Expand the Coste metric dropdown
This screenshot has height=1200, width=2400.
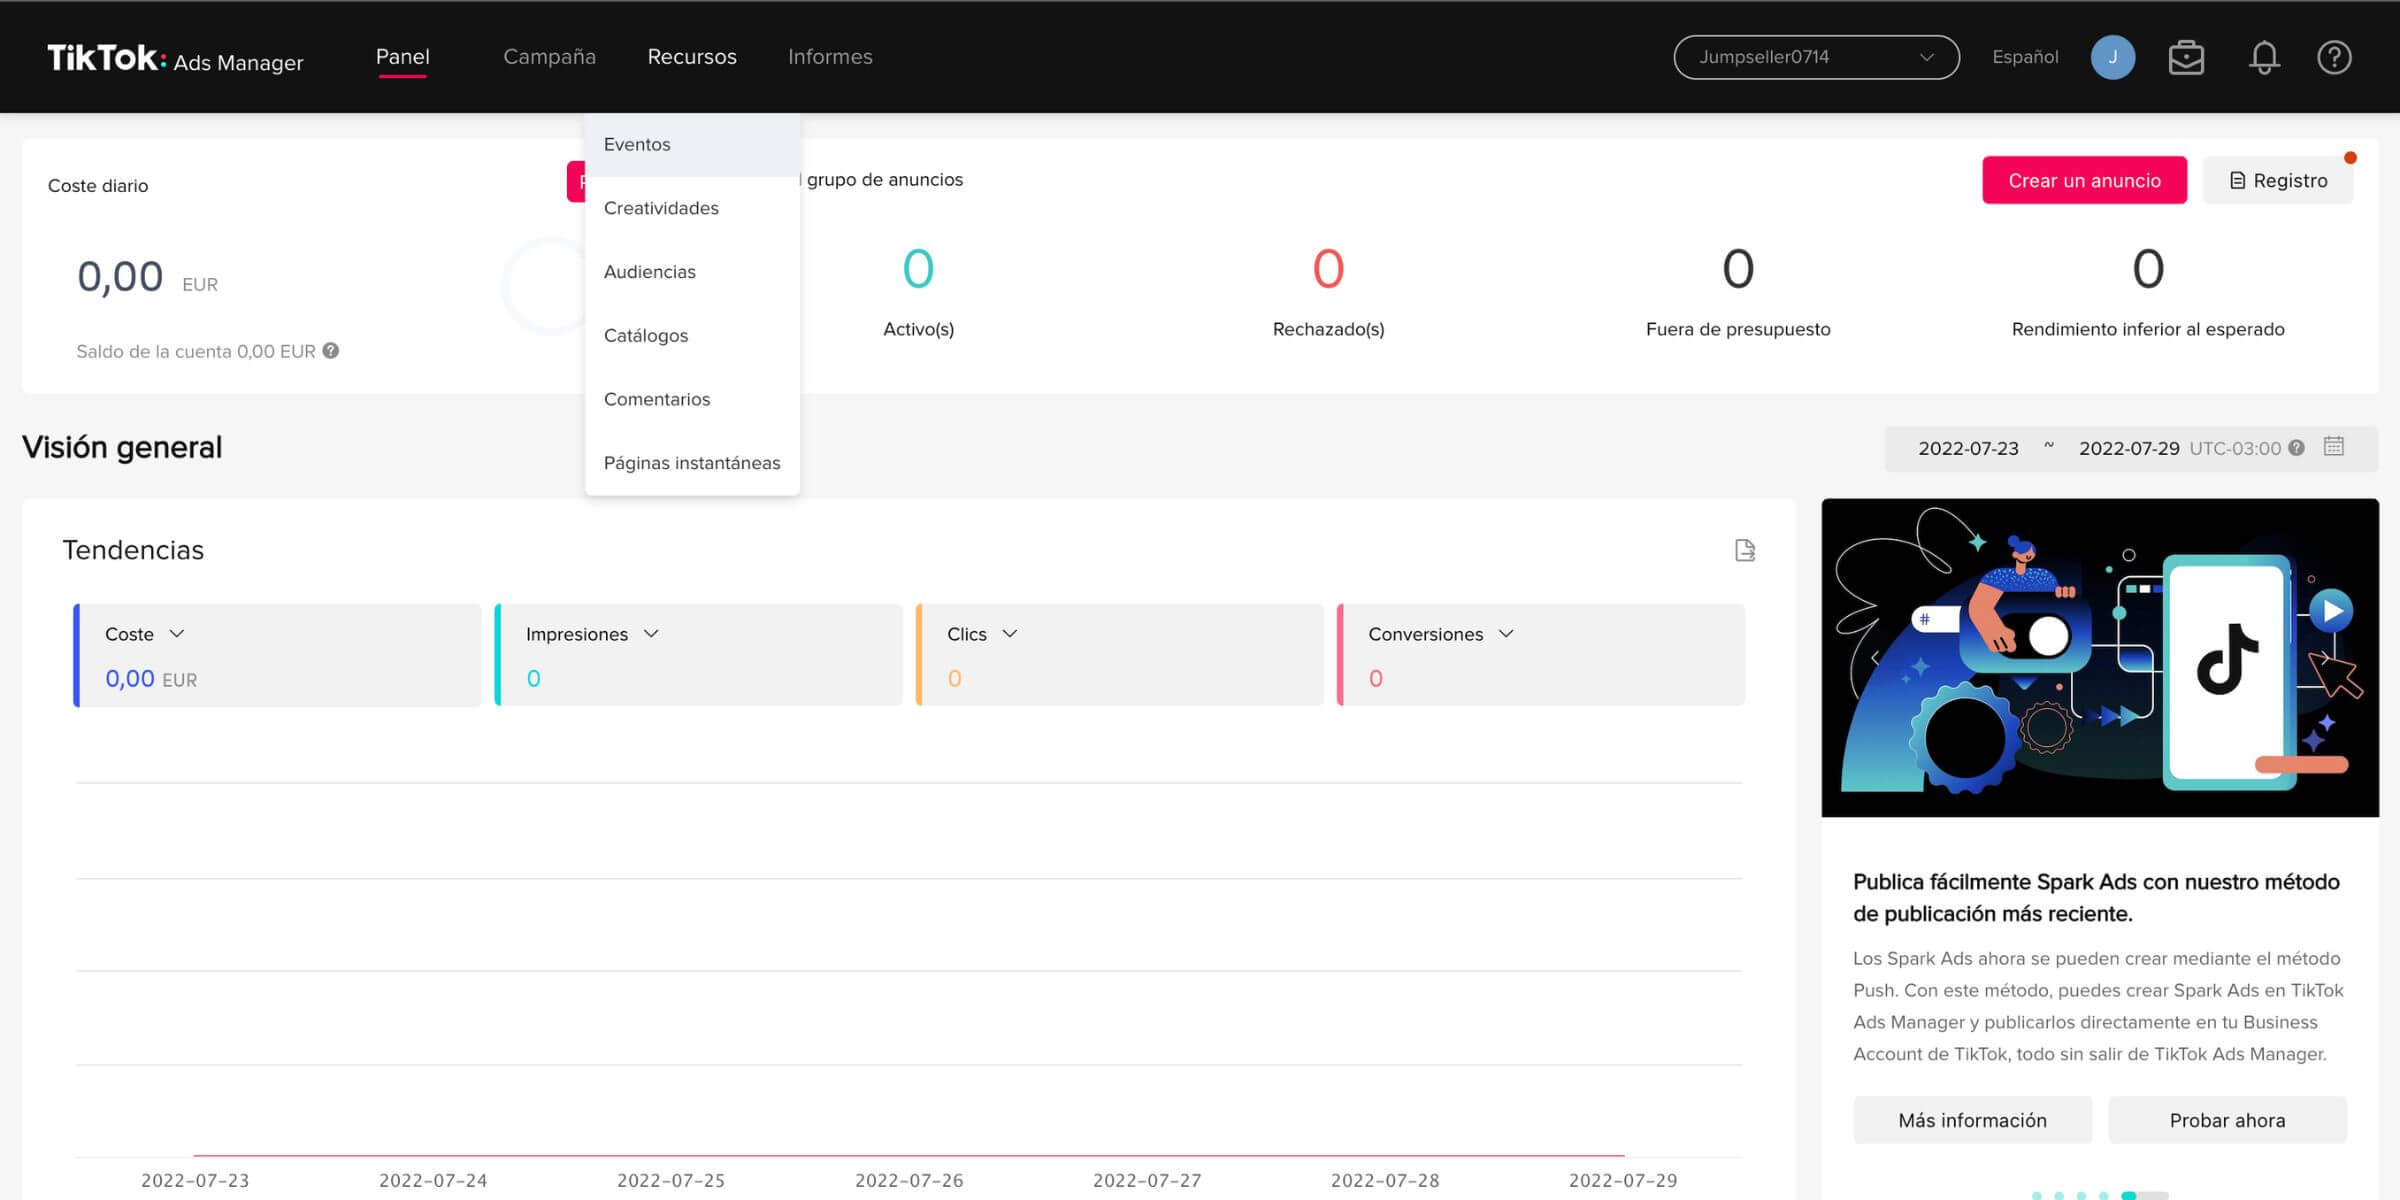pos(177,634)
